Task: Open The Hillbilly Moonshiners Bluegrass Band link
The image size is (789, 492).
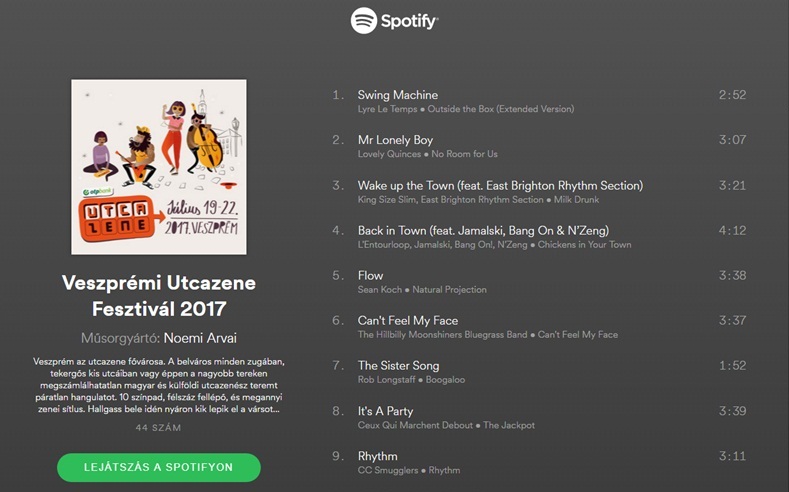Action: [x=442, y=335]
